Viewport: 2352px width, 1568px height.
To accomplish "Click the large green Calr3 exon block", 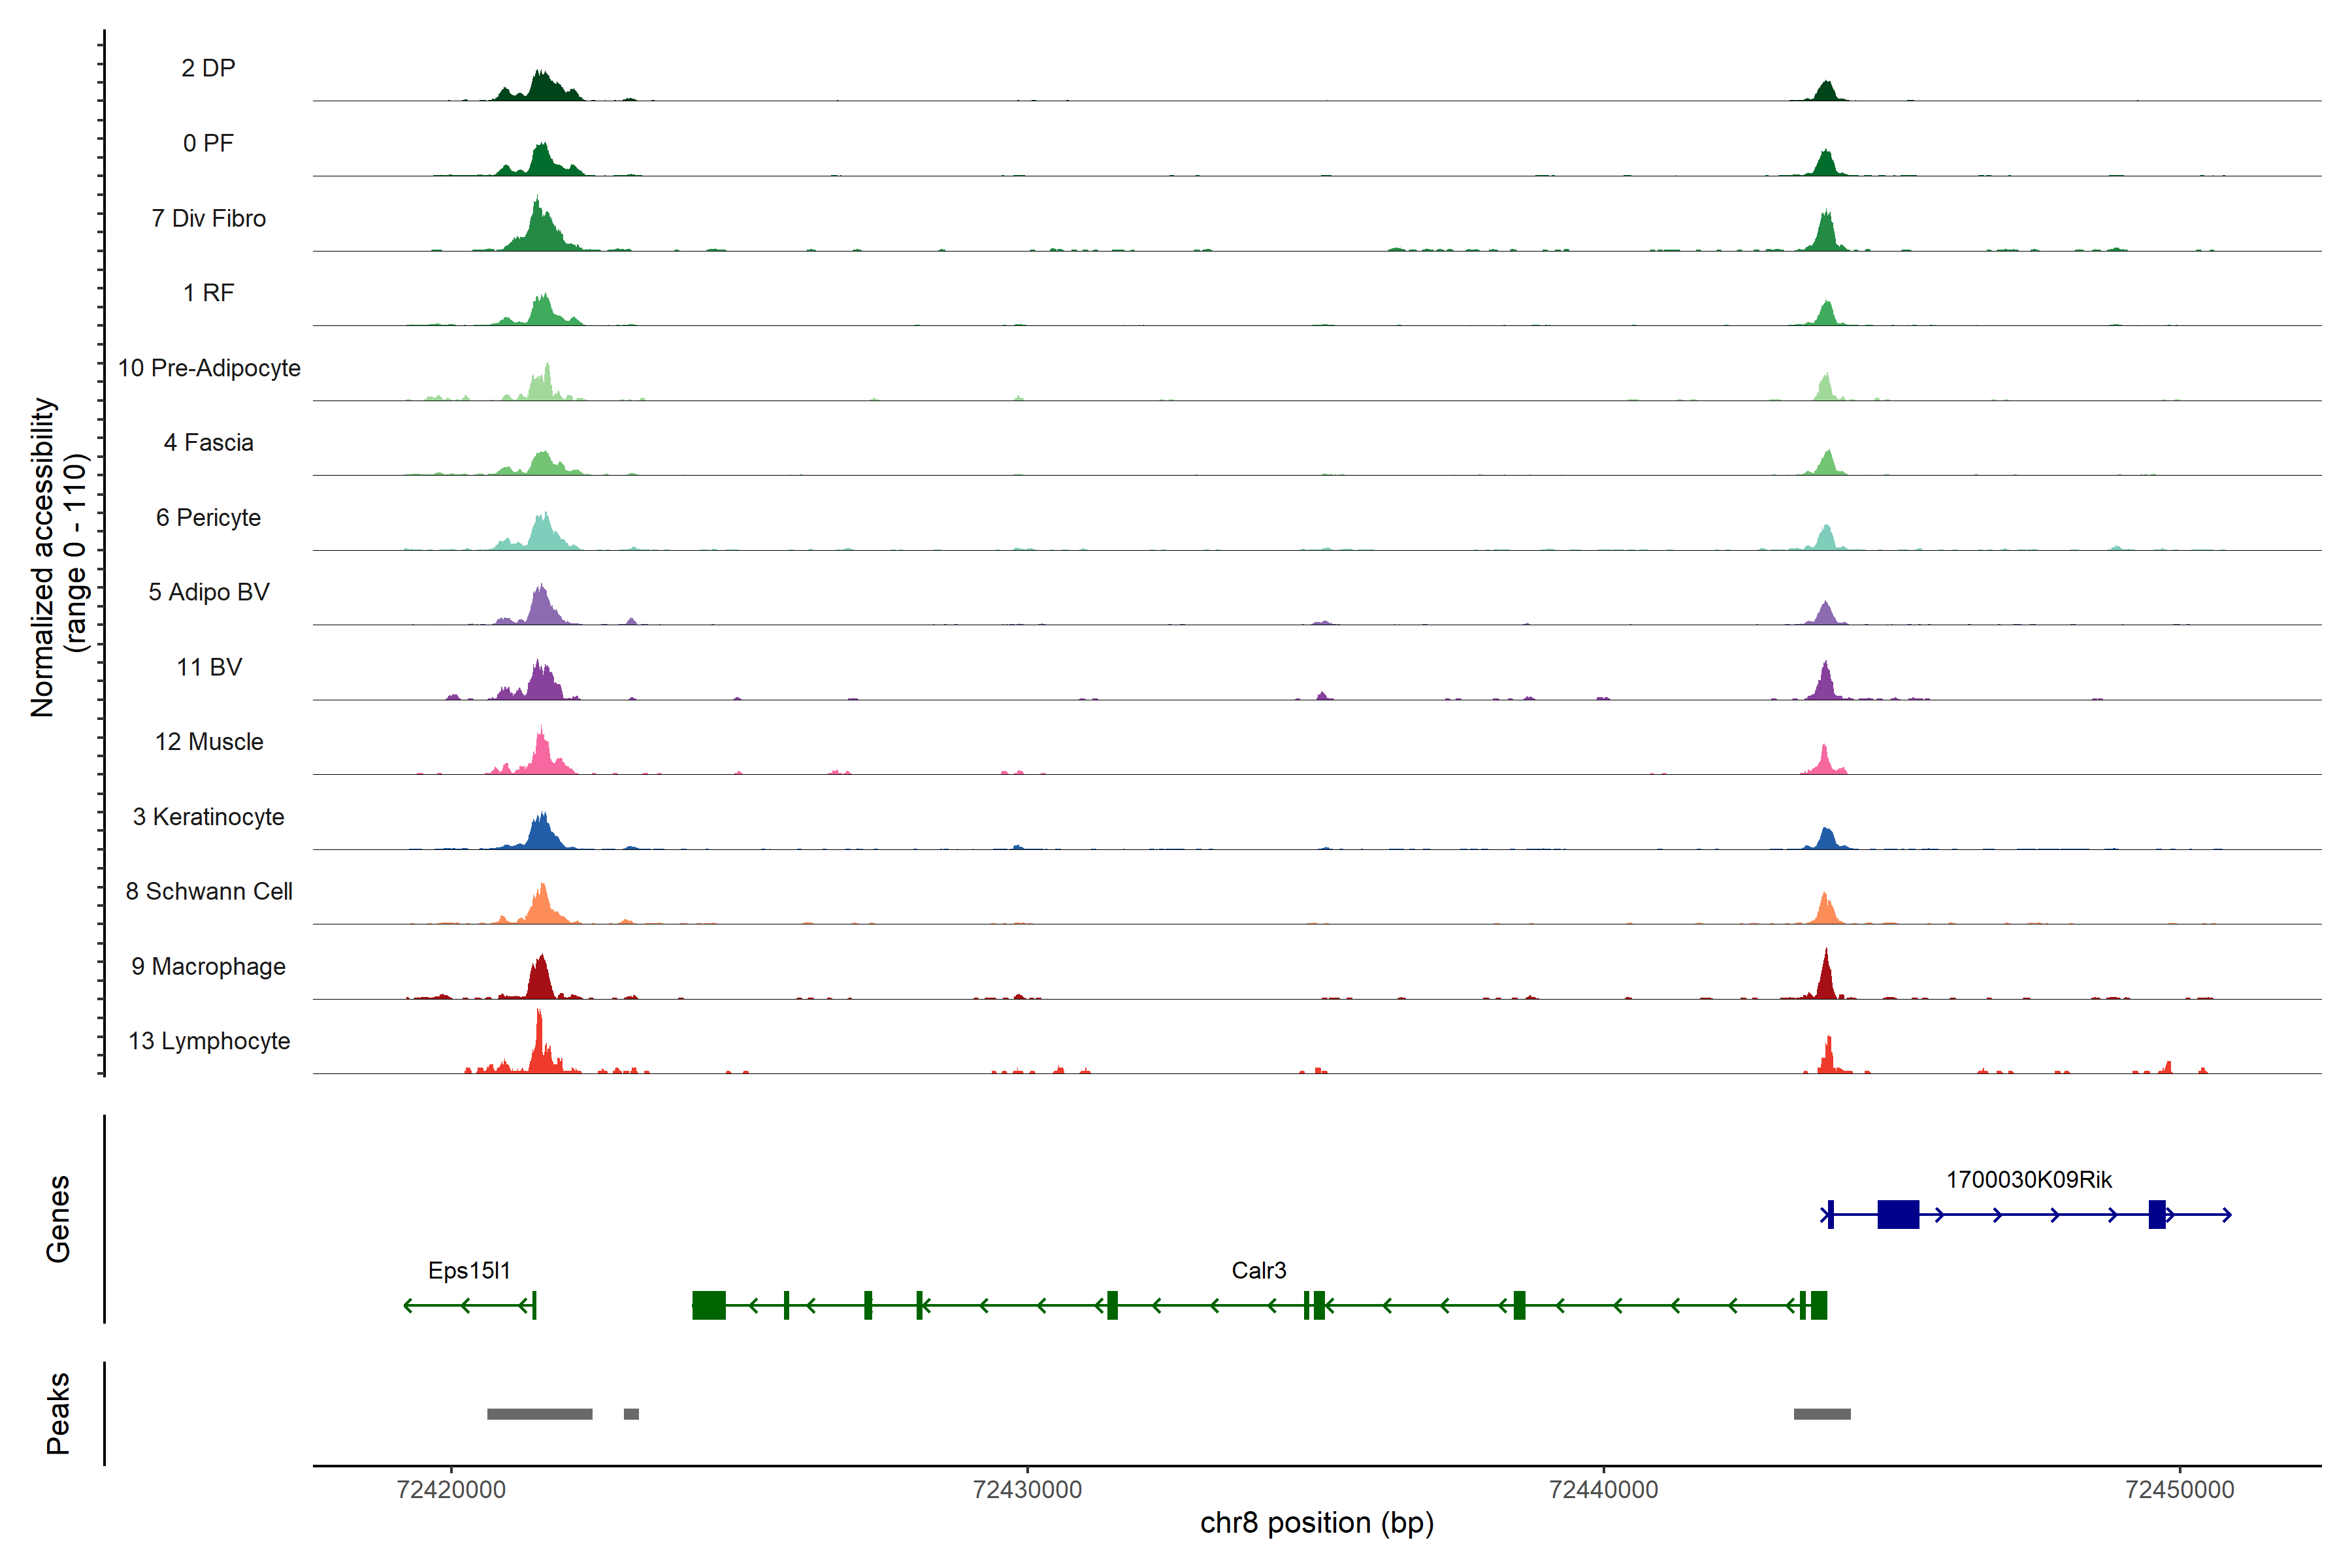I will click(709, 1305).
